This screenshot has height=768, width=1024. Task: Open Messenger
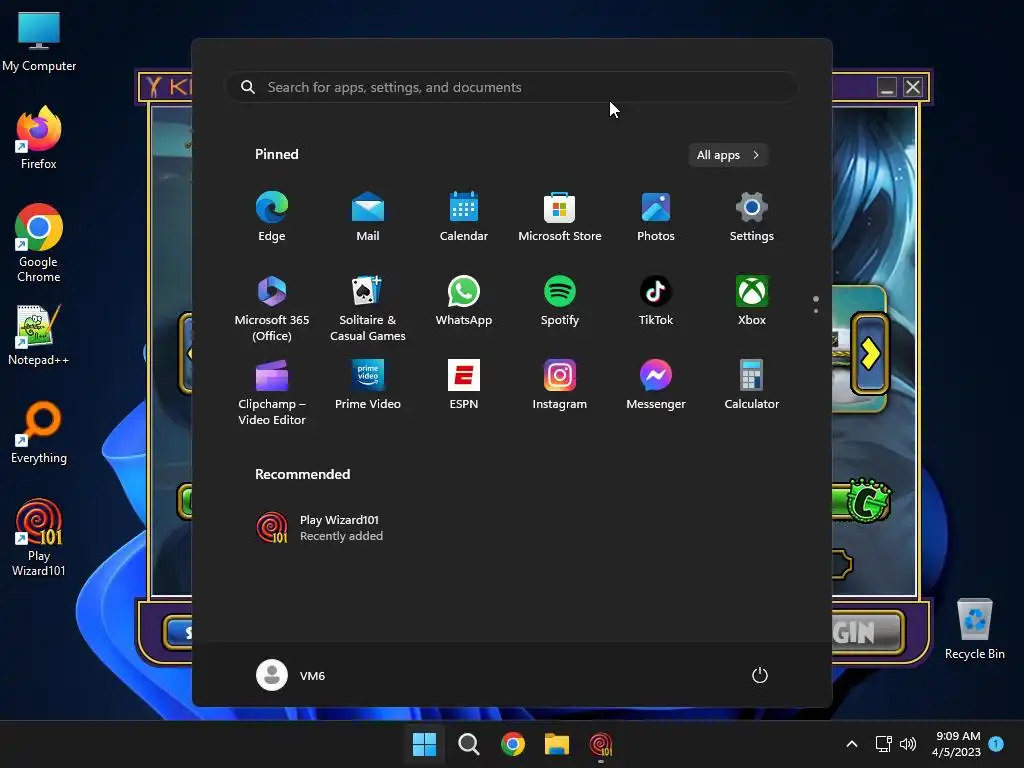[x=656, y=384]
